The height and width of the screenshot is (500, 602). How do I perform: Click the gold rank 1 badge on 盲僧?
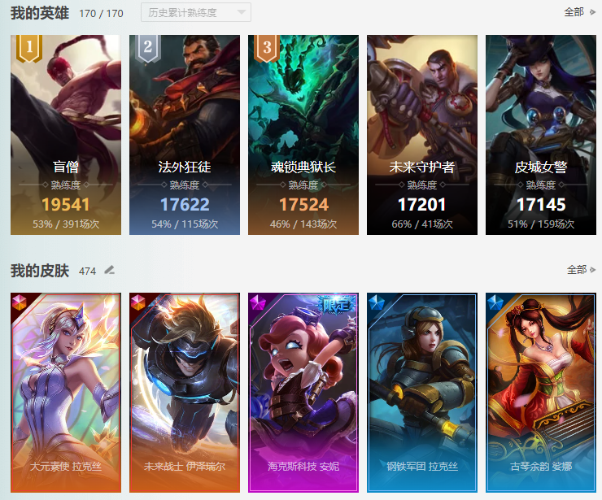[29, 48]
